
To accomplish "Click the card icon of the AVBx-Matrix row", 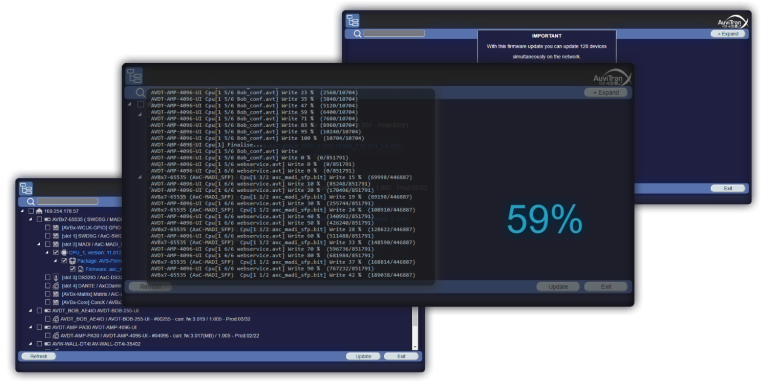I will (x=56, y=294).
